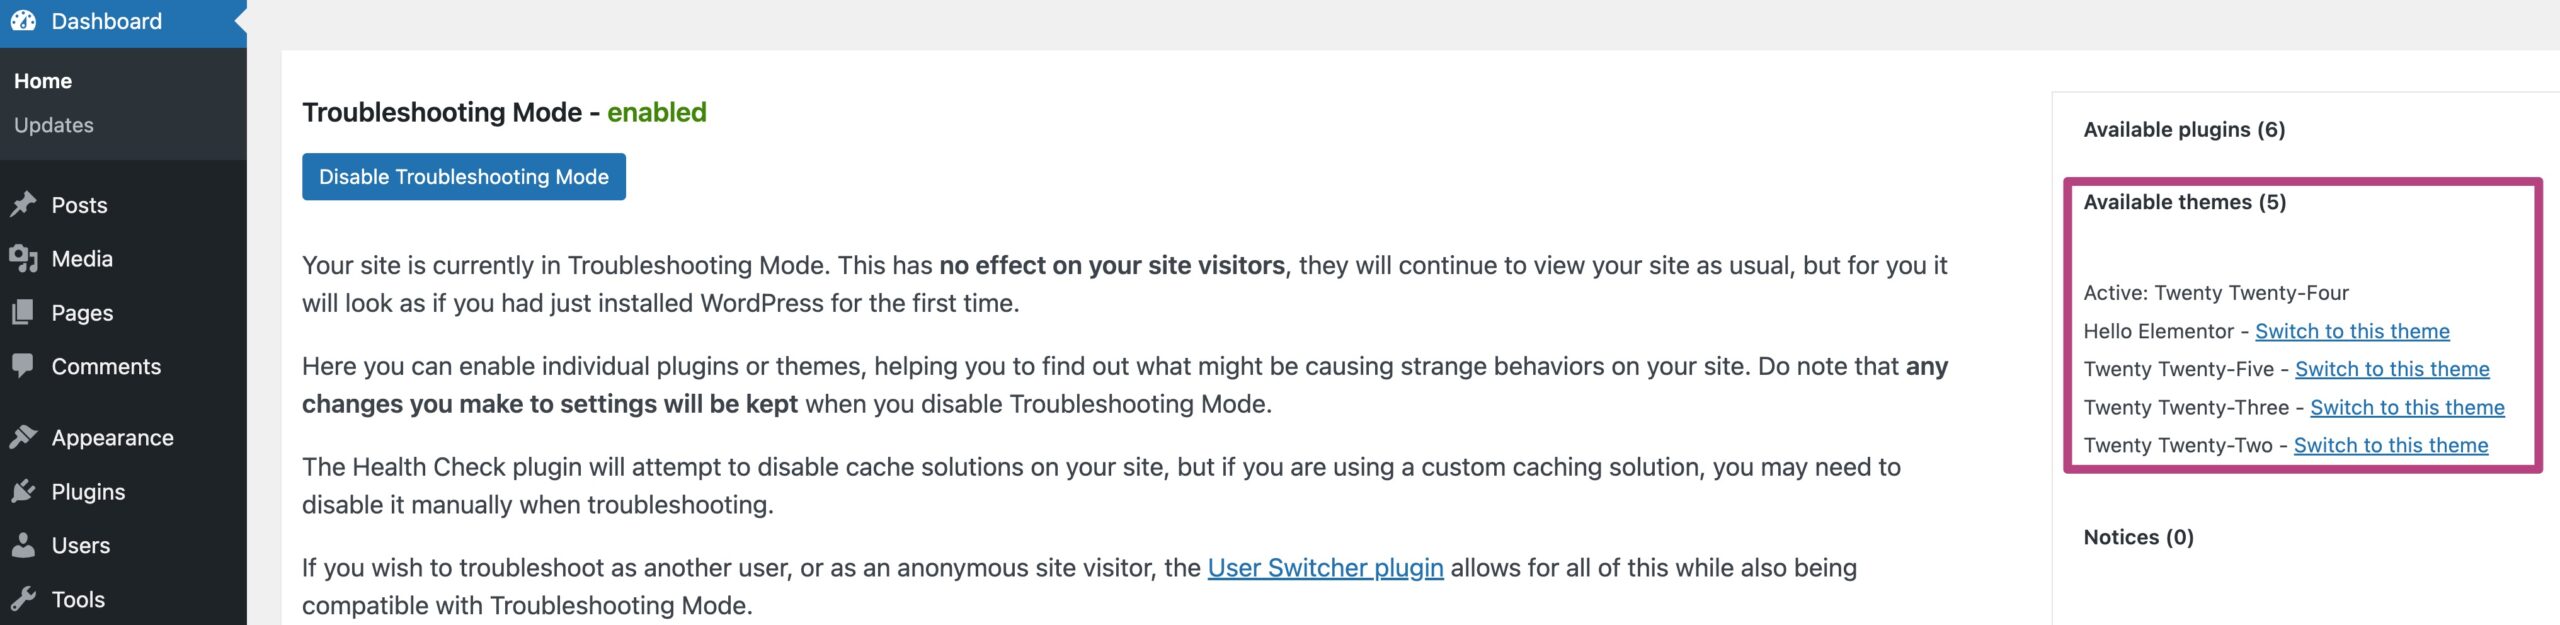This screenshot has width=2560, height=625.
Task: Expand the Notices (0) section
Action: tap(2138, 538)
